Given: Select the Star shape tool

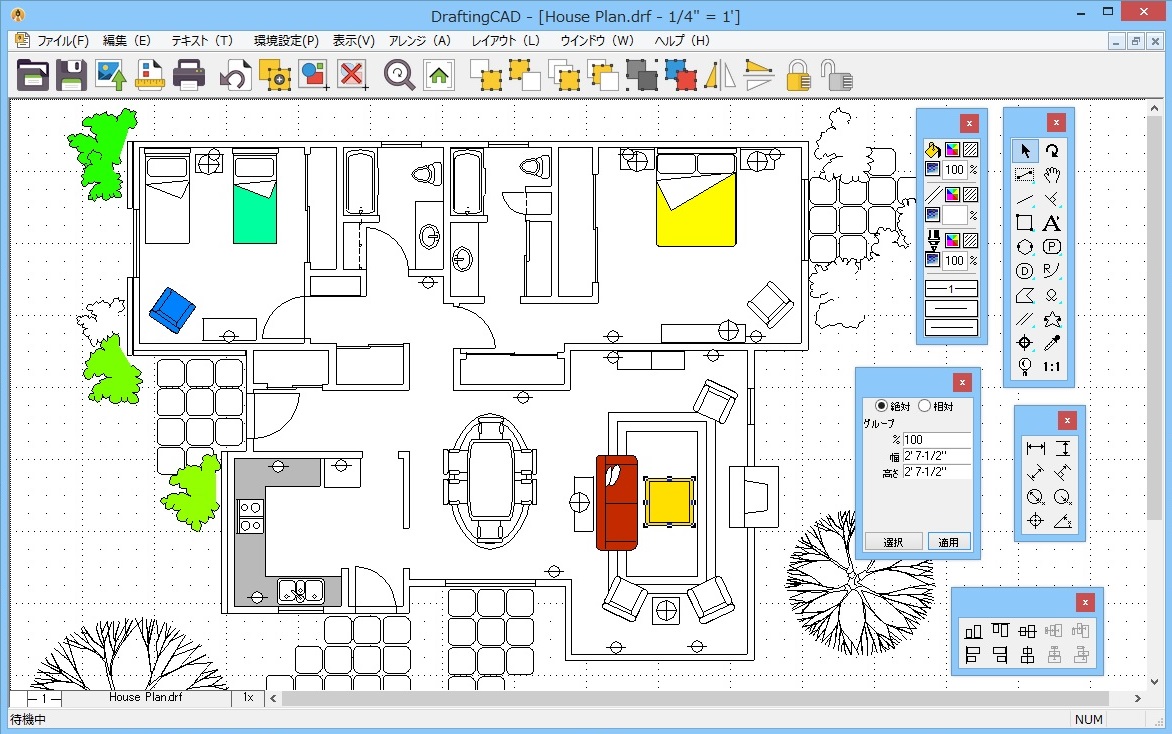Looking at the screenshot, I should (1051, 320).
